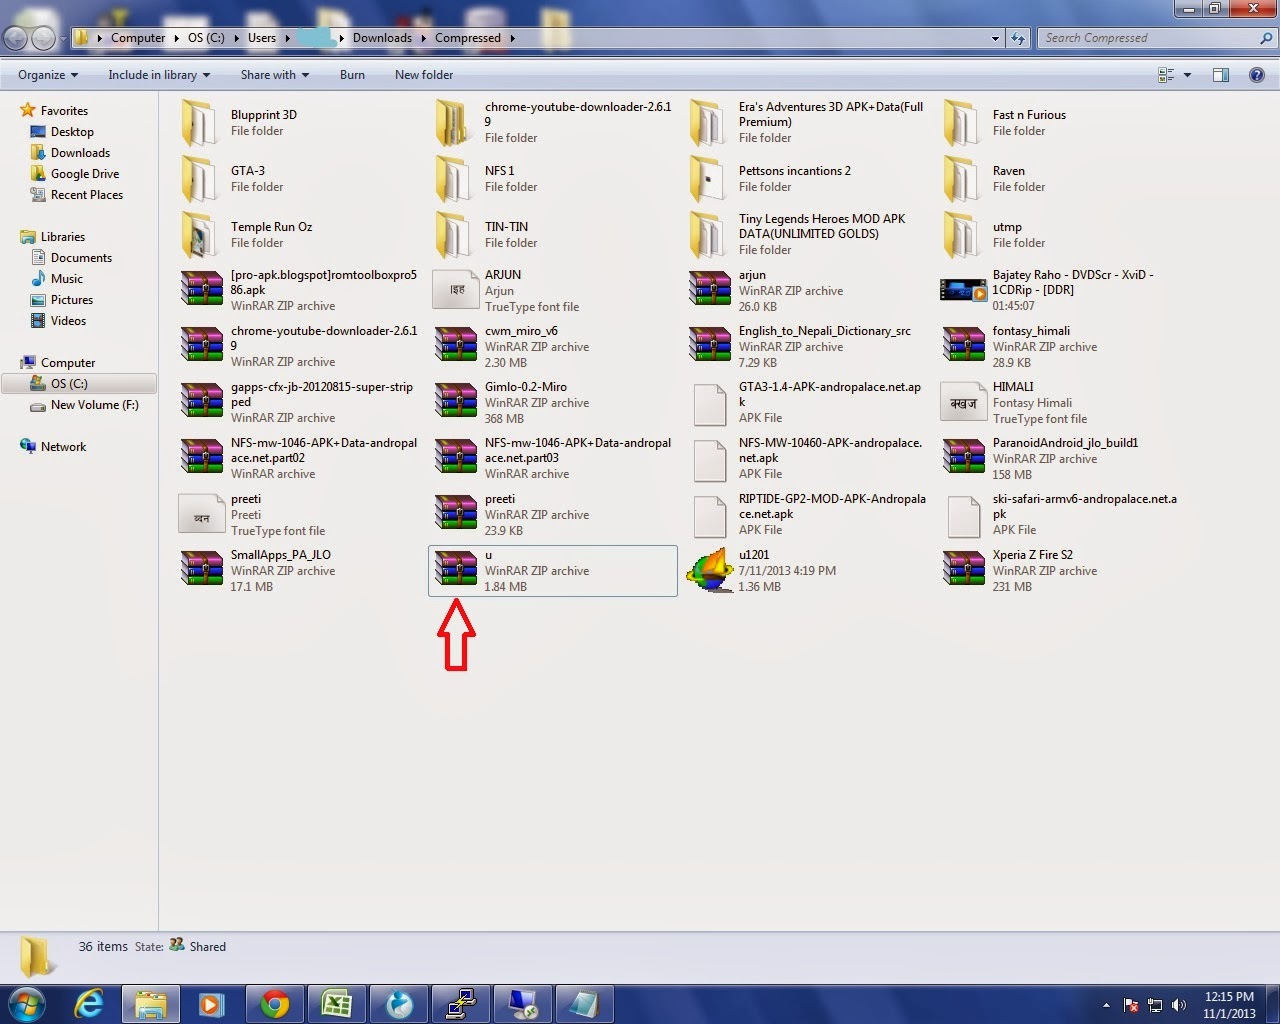
Task: Open Microsoft Excel from the taskbar
Action: 337,1003
